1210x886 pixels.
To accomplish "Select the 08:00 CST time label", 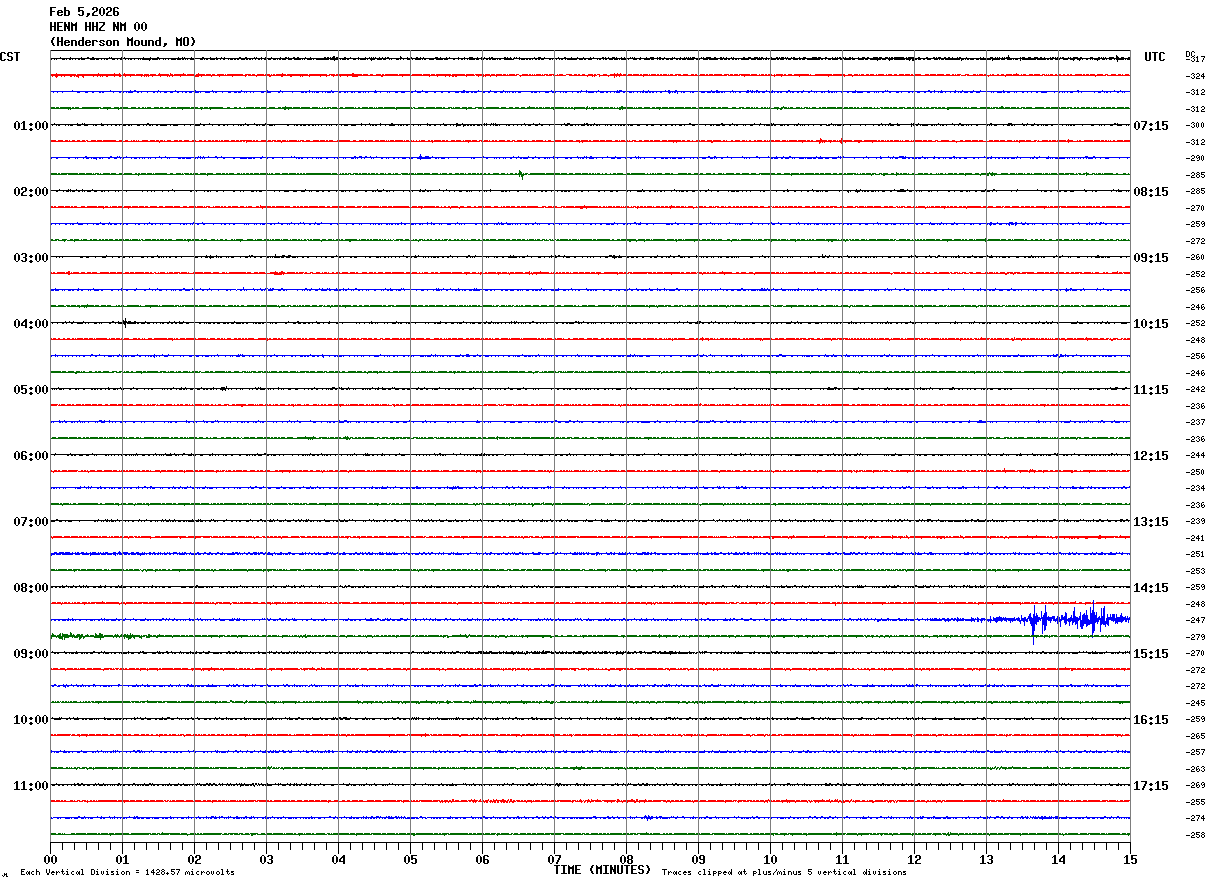I will coord(30,588).
